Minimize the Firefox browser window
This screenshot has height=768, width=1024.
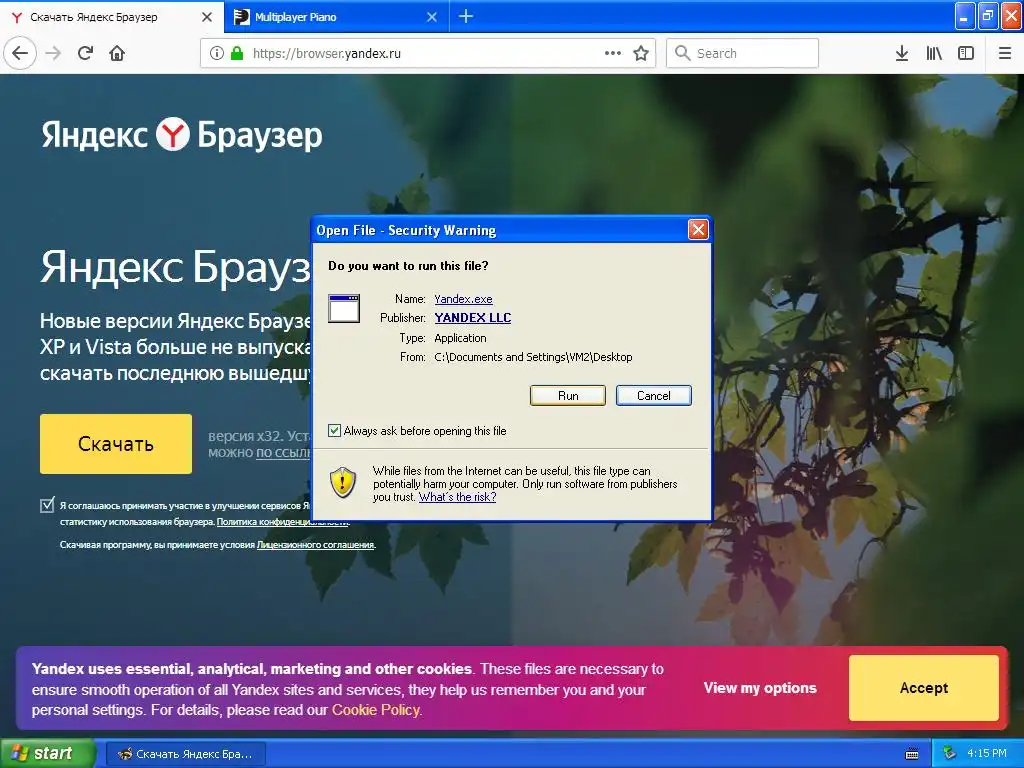pyautogui.click(x=965, y=16)
